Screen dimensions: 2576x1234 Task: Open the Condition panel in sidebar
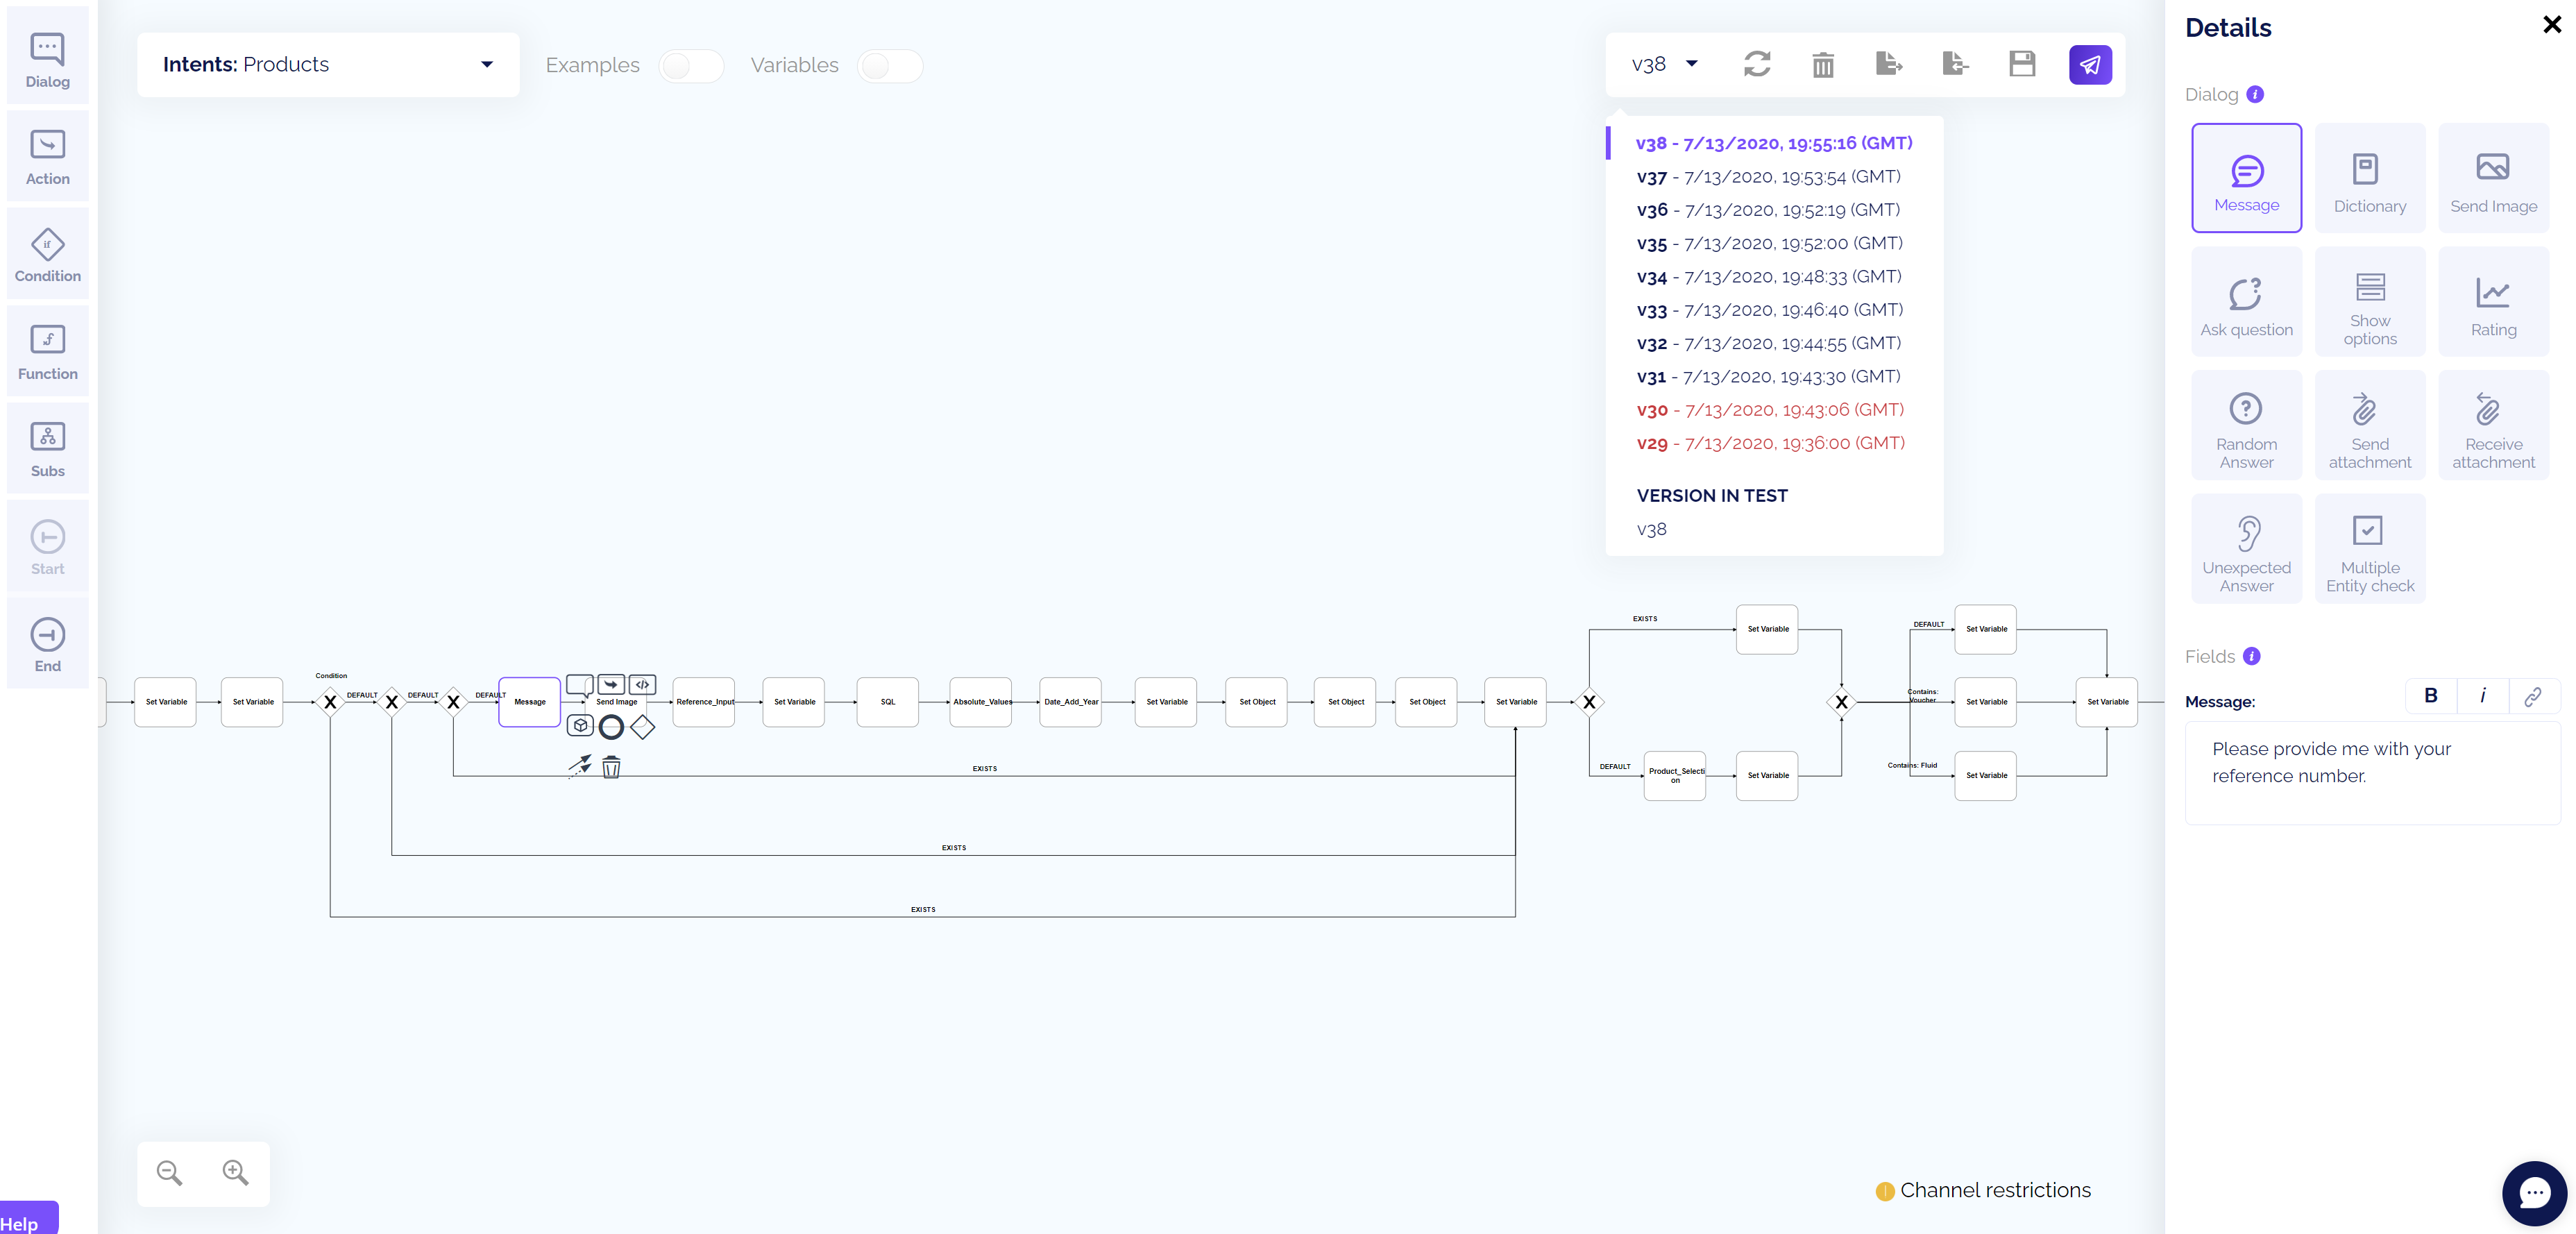pyautogui.click(x=47, y=254)
